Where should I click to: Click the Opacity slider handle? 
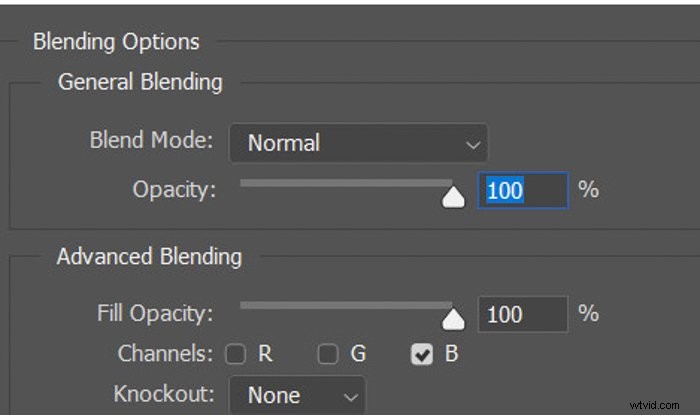[x=454, y=196]
